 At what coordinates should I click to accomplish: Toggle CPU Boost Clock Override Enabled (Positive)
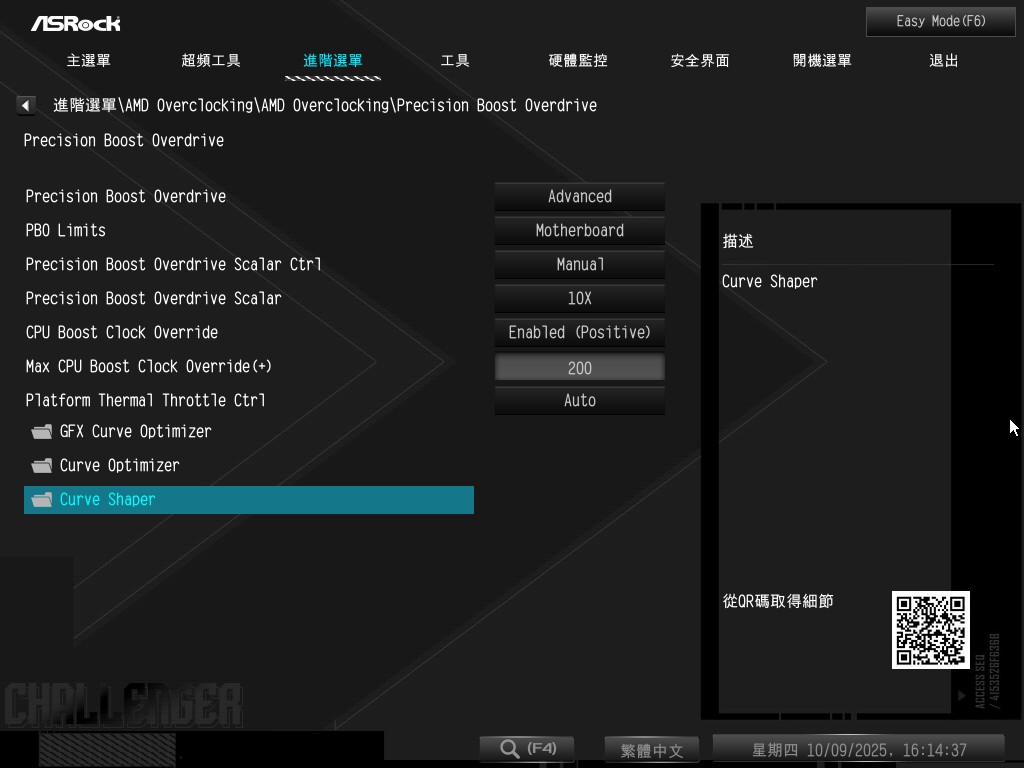pyautogui.click(x=579, y=333)
